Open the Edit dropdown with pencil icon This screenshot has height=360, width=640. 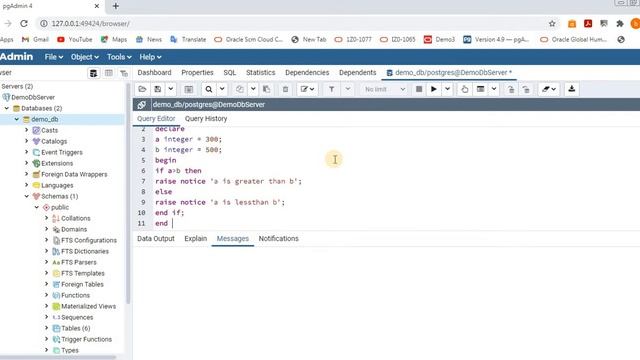click(307, 89)
